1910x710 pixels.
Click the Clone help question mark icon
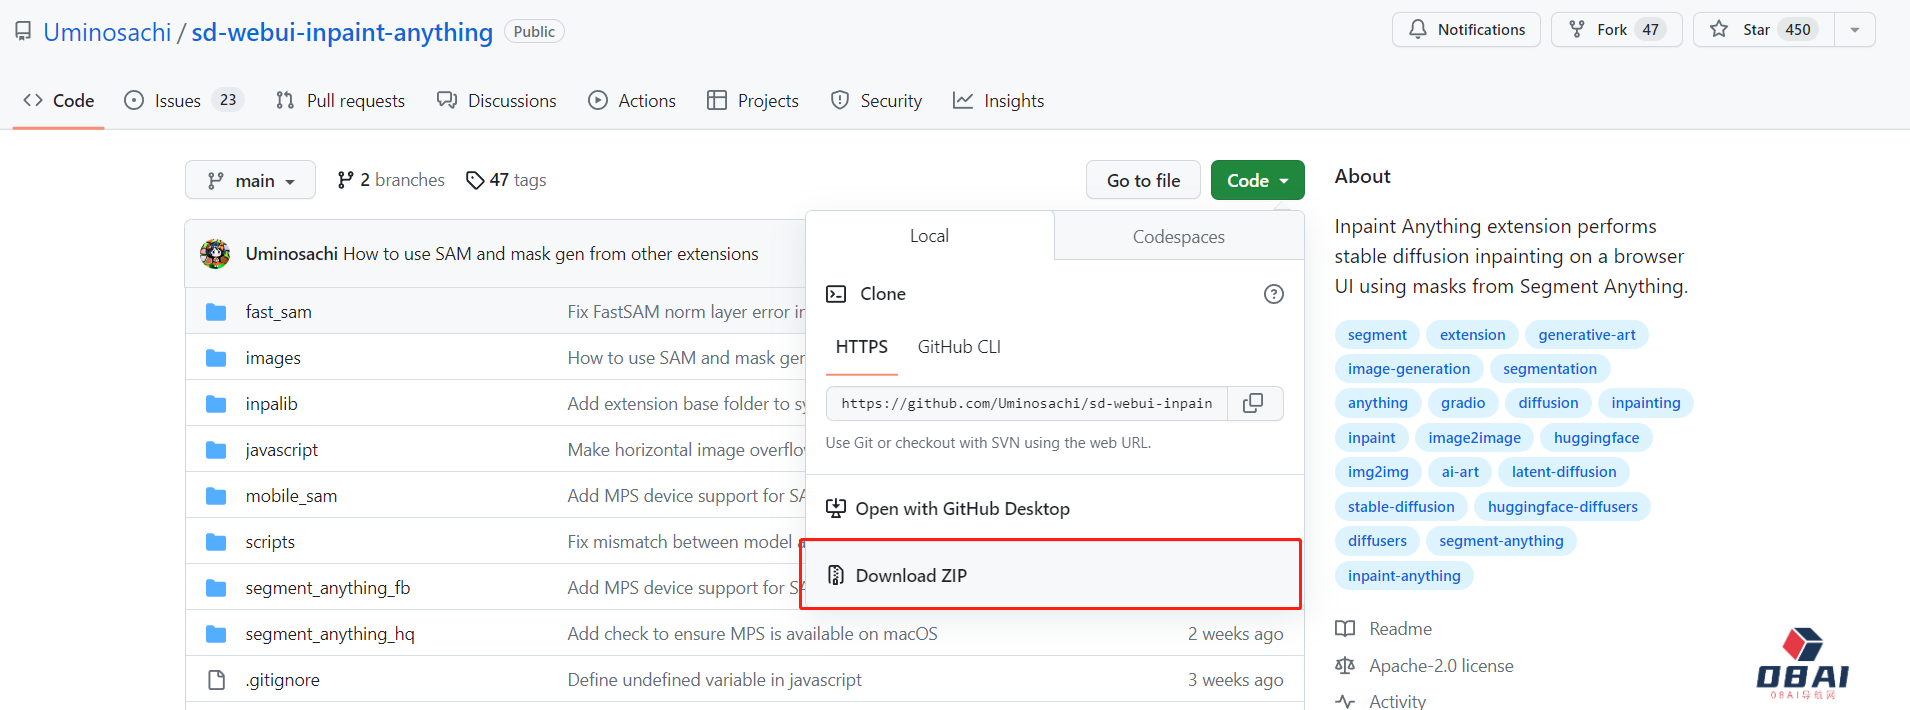(x=1273, y=294)
